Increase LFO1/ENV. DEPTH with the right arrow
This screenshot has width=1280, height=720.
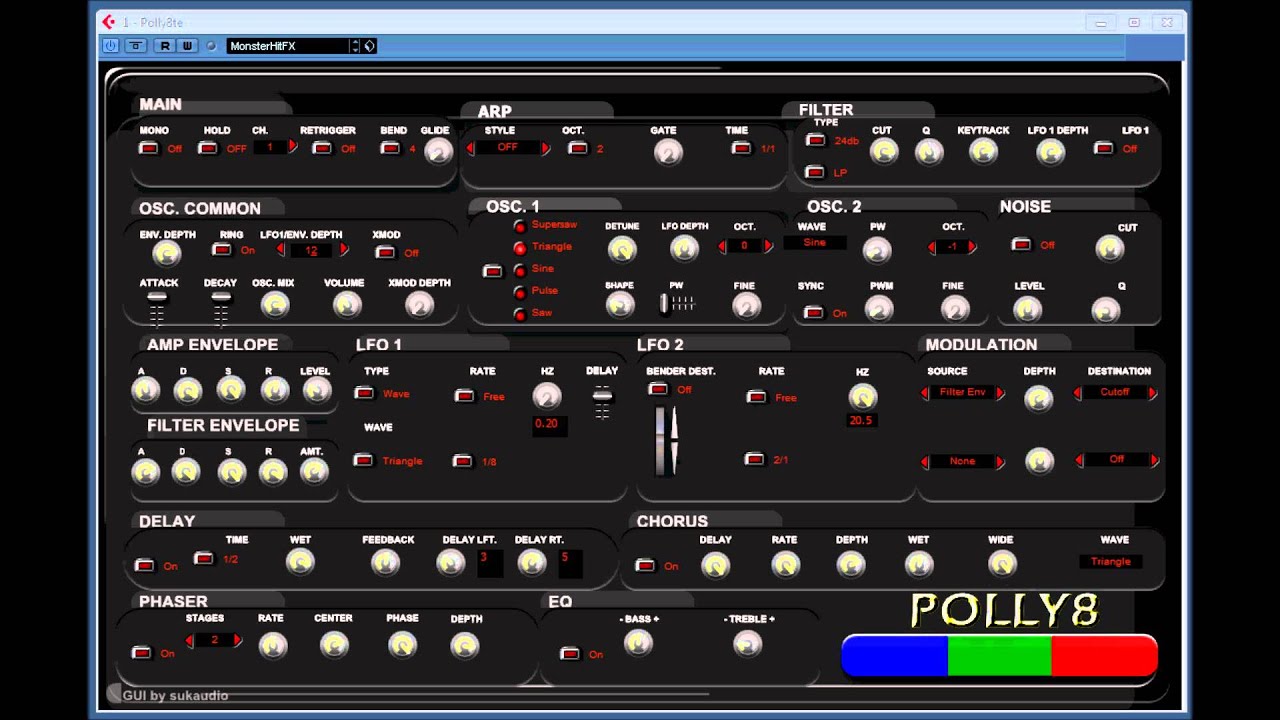click(x=345, y=250)
